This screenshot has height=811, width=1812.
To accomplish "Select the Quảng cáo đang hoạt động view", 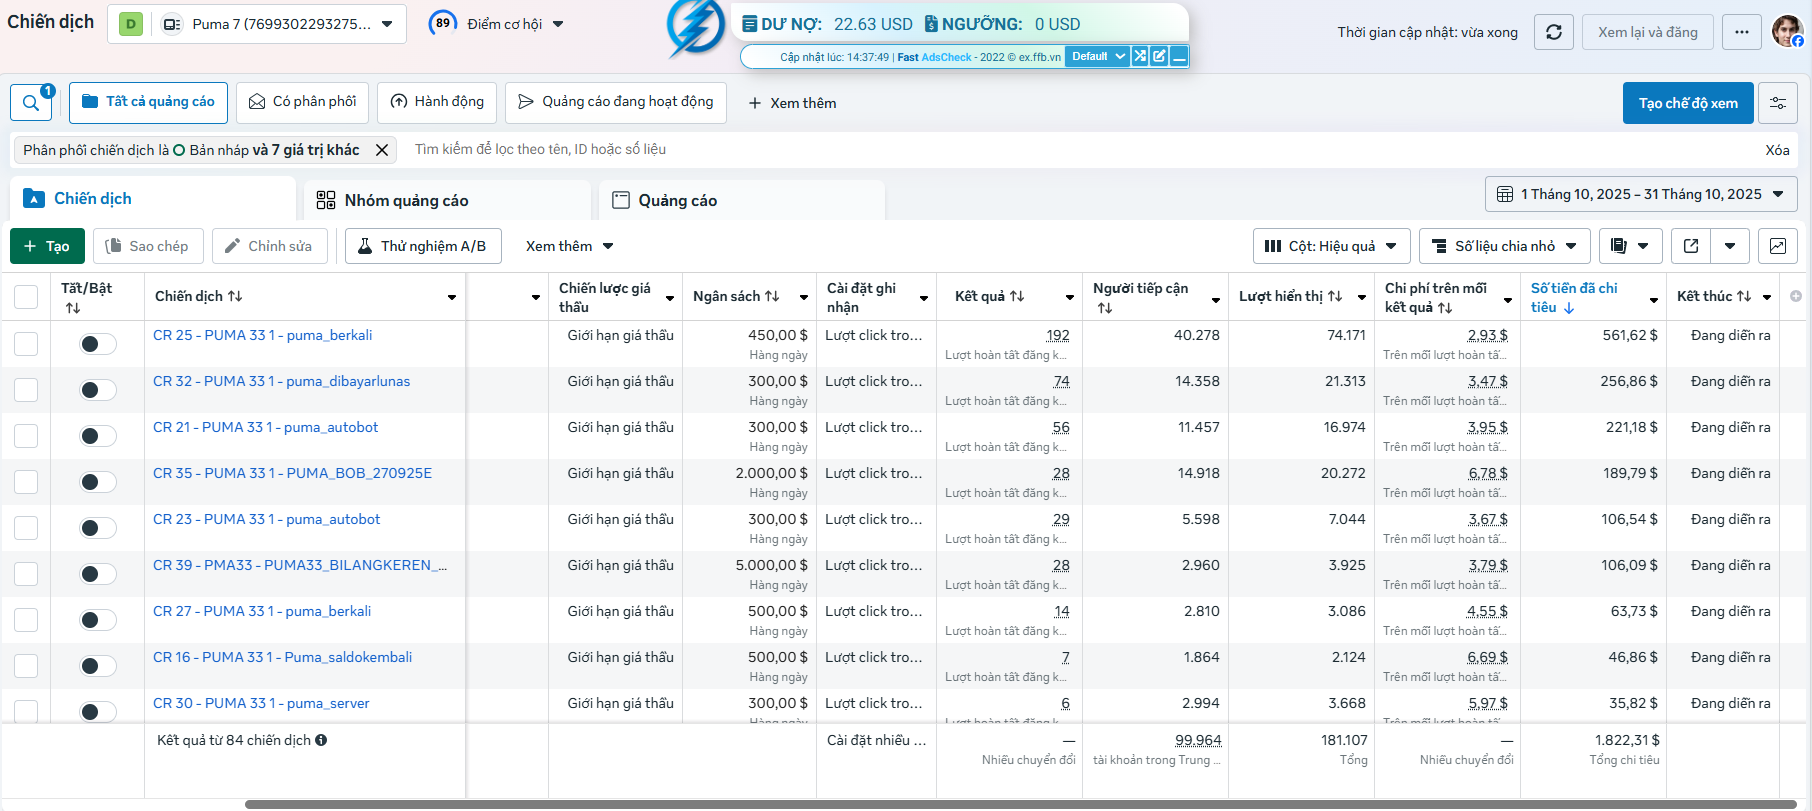I will (x=616, y=102).
